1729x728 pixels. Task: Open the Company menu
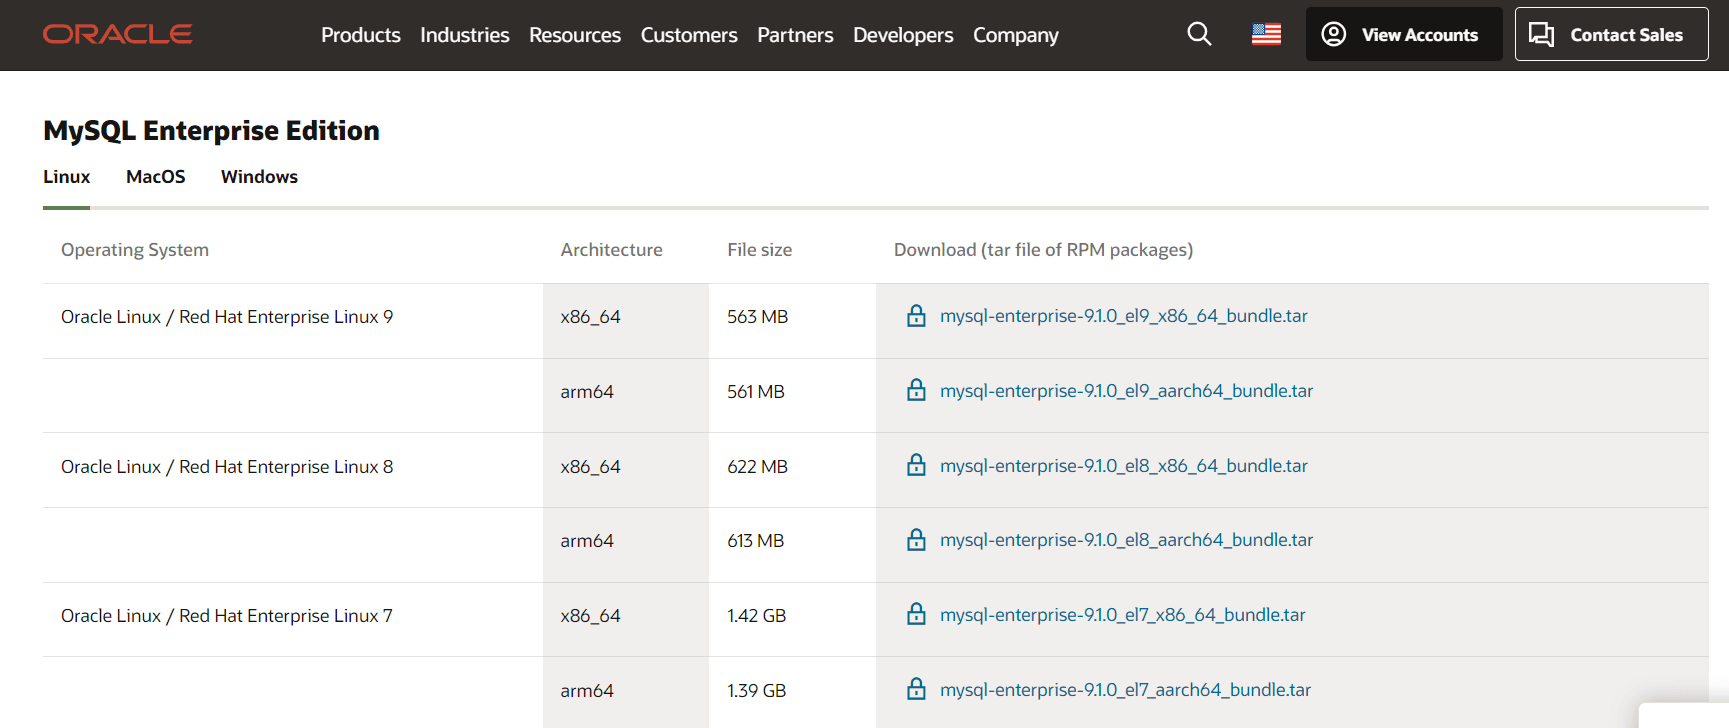[x=1016, y=35]
